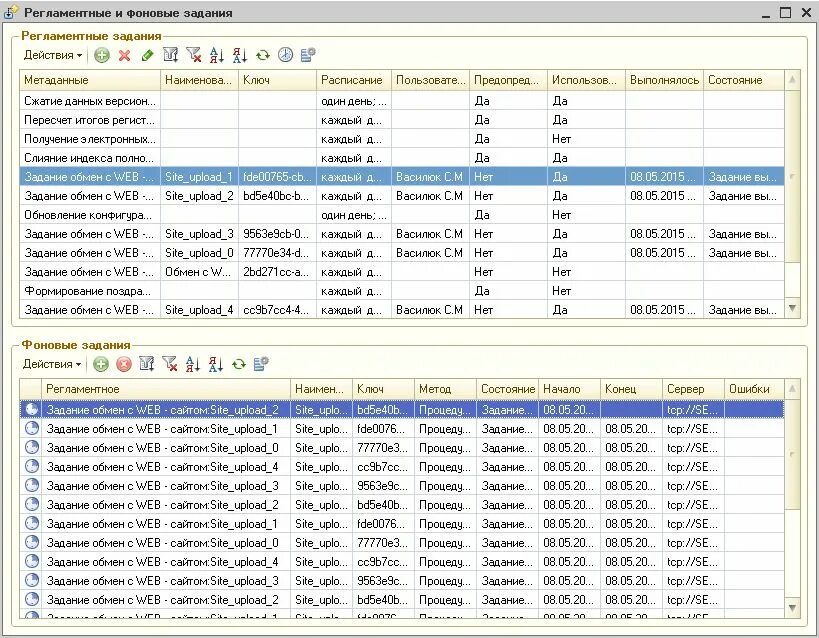Click key cell cc9b7cc4-4...
The image size is (819, 638).
[x=277, y=310]
